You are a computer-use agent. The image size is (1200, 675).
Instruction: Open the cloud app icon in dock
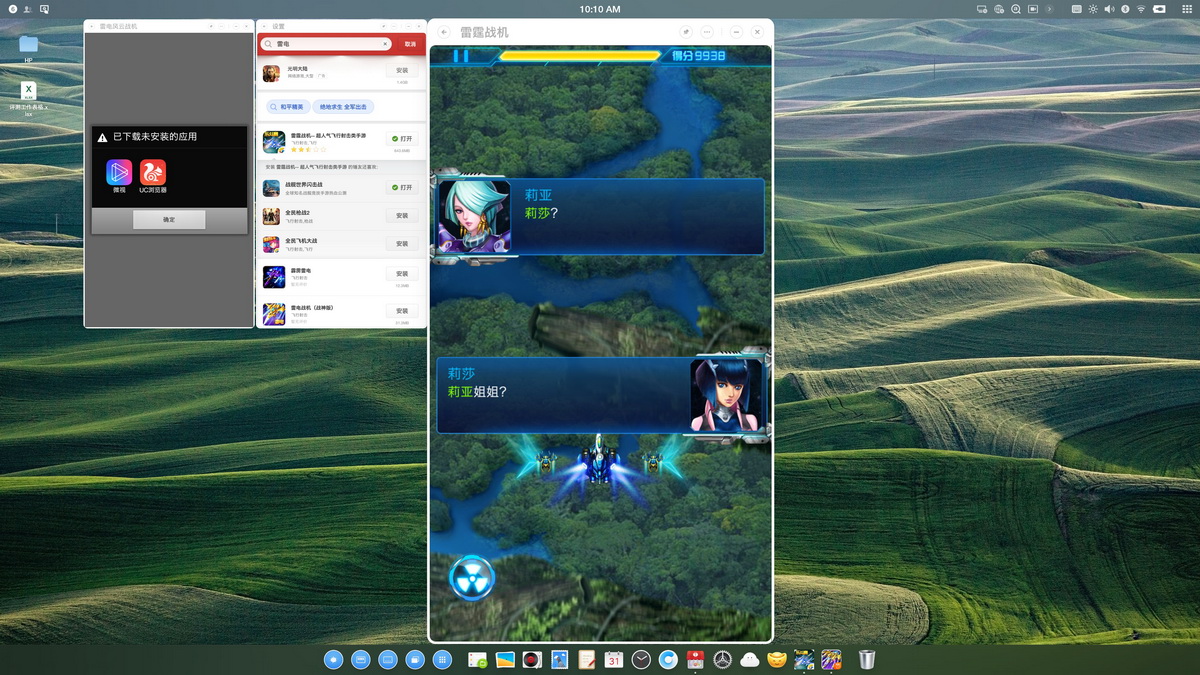tap(749, 660)
